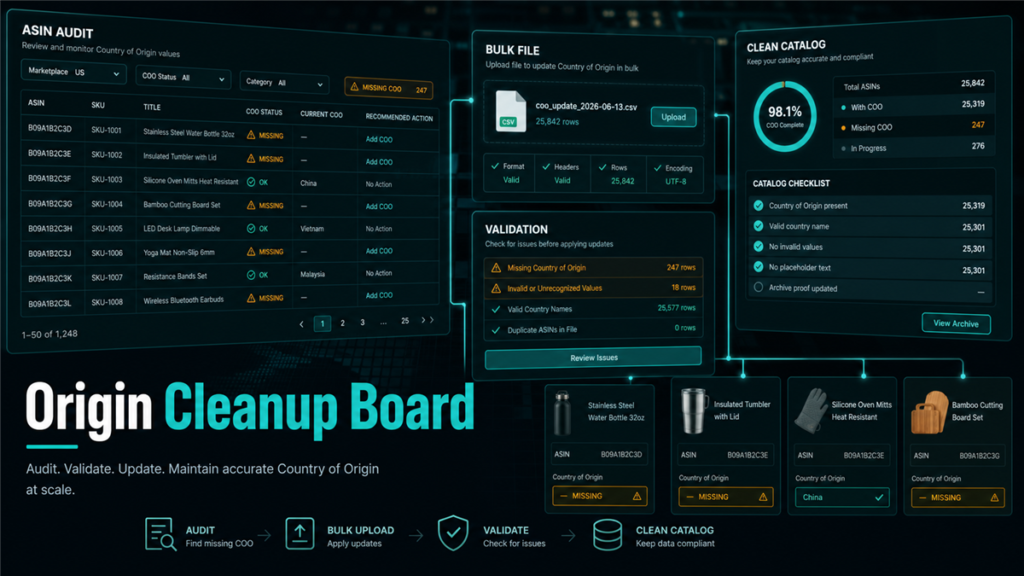
Task: Go to previous page arrow
Action: tap(301, 324)
